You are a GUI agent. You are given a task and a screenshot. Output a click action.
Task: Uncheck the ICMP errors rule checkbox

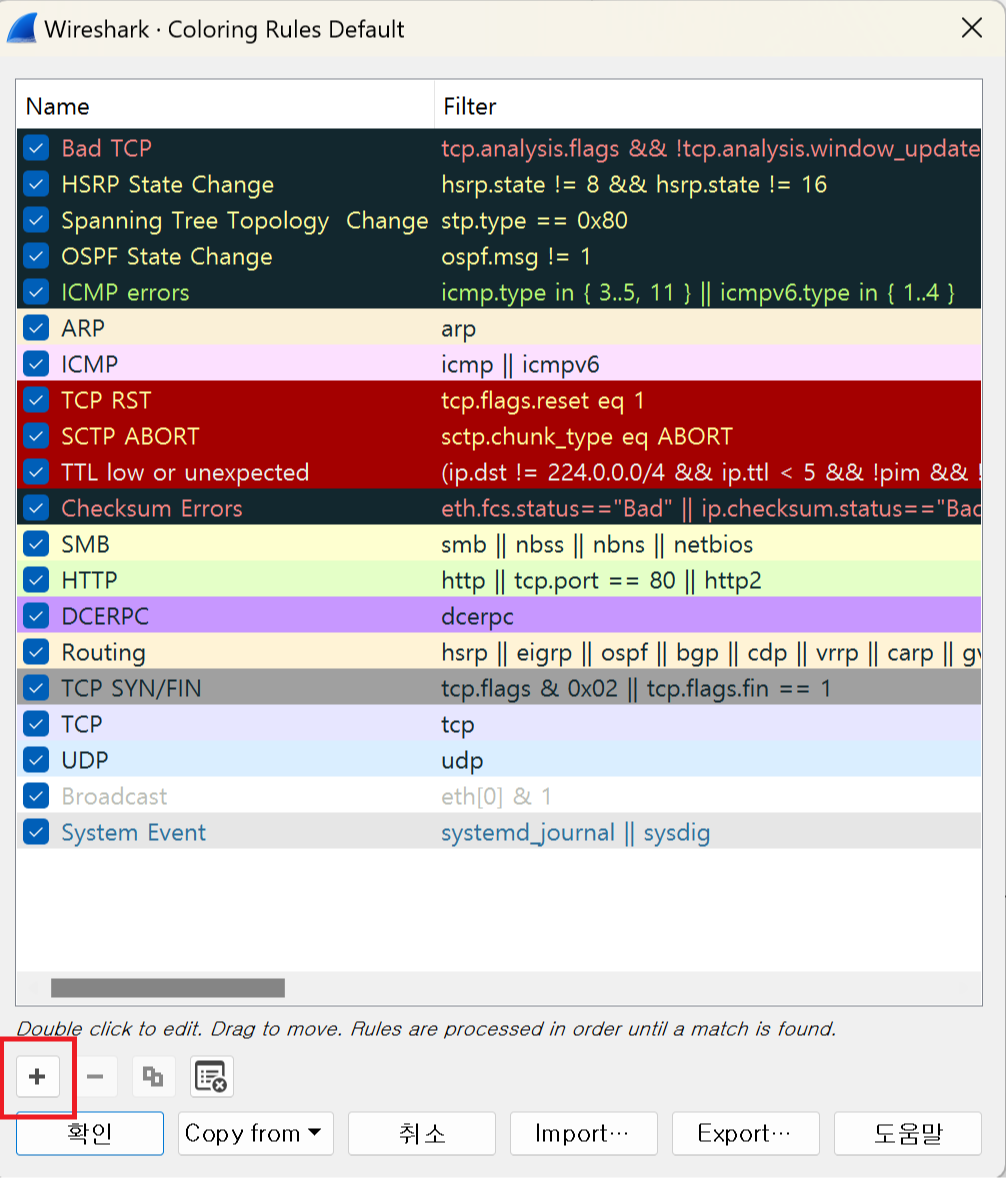pyautogui.click(x=36, y=292)
